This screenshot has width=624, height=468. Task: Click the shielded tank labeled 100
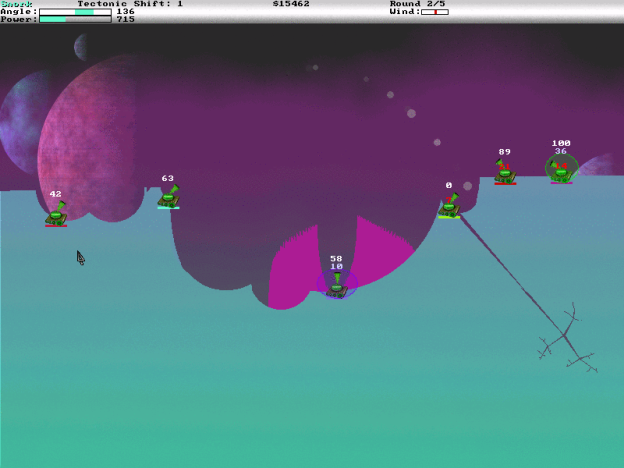561,169
